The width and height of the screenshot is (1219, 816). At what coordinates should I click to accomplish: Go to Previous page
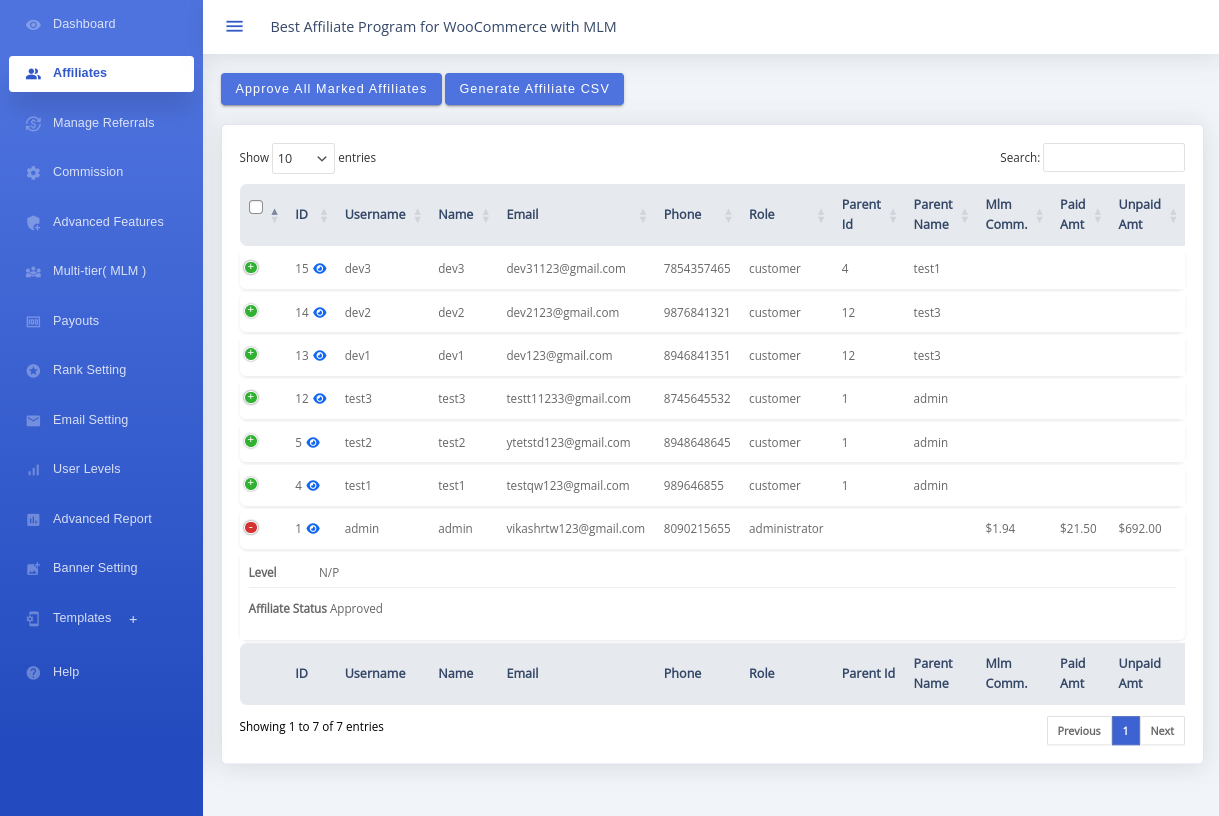1079,731
